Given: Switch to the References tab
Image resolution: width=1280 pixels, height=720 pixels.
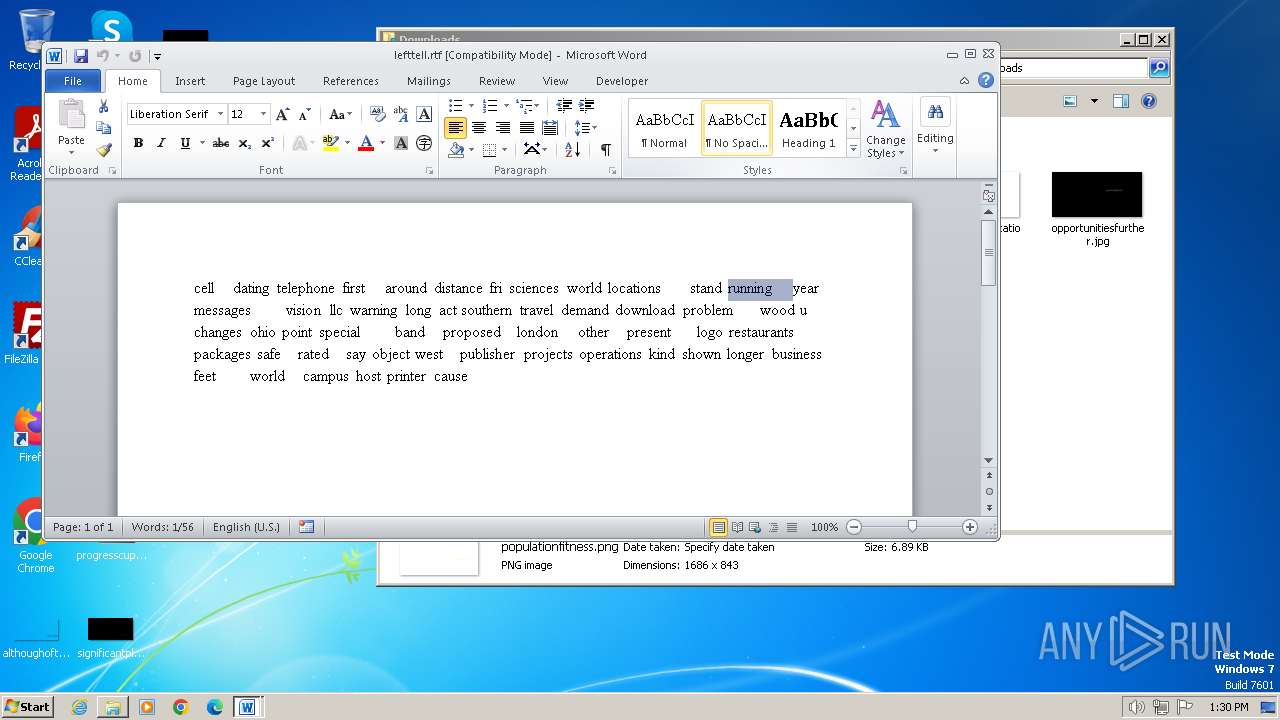Looking at the screenshot, I should [351, 81].
